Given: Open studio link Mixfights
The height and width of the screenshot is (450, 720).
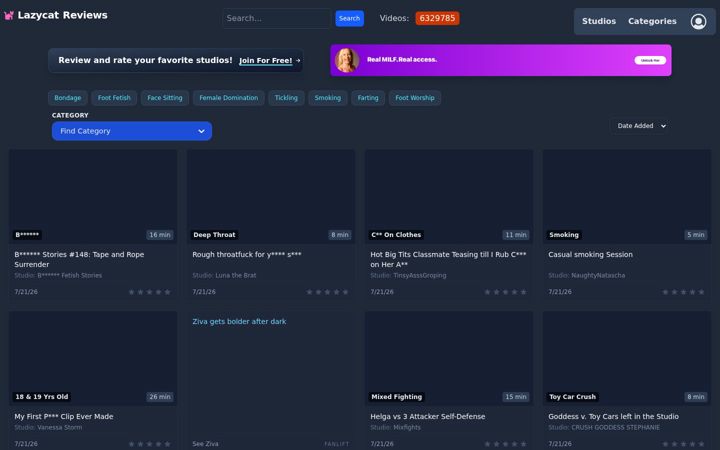Looking at the screenshot, I should (407, 428).
